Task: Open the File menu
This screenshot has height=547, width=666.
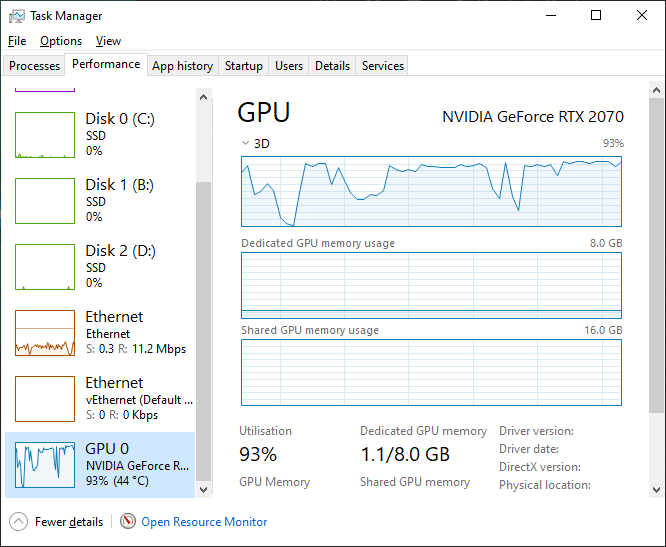Action: click(x=17, y=41)
